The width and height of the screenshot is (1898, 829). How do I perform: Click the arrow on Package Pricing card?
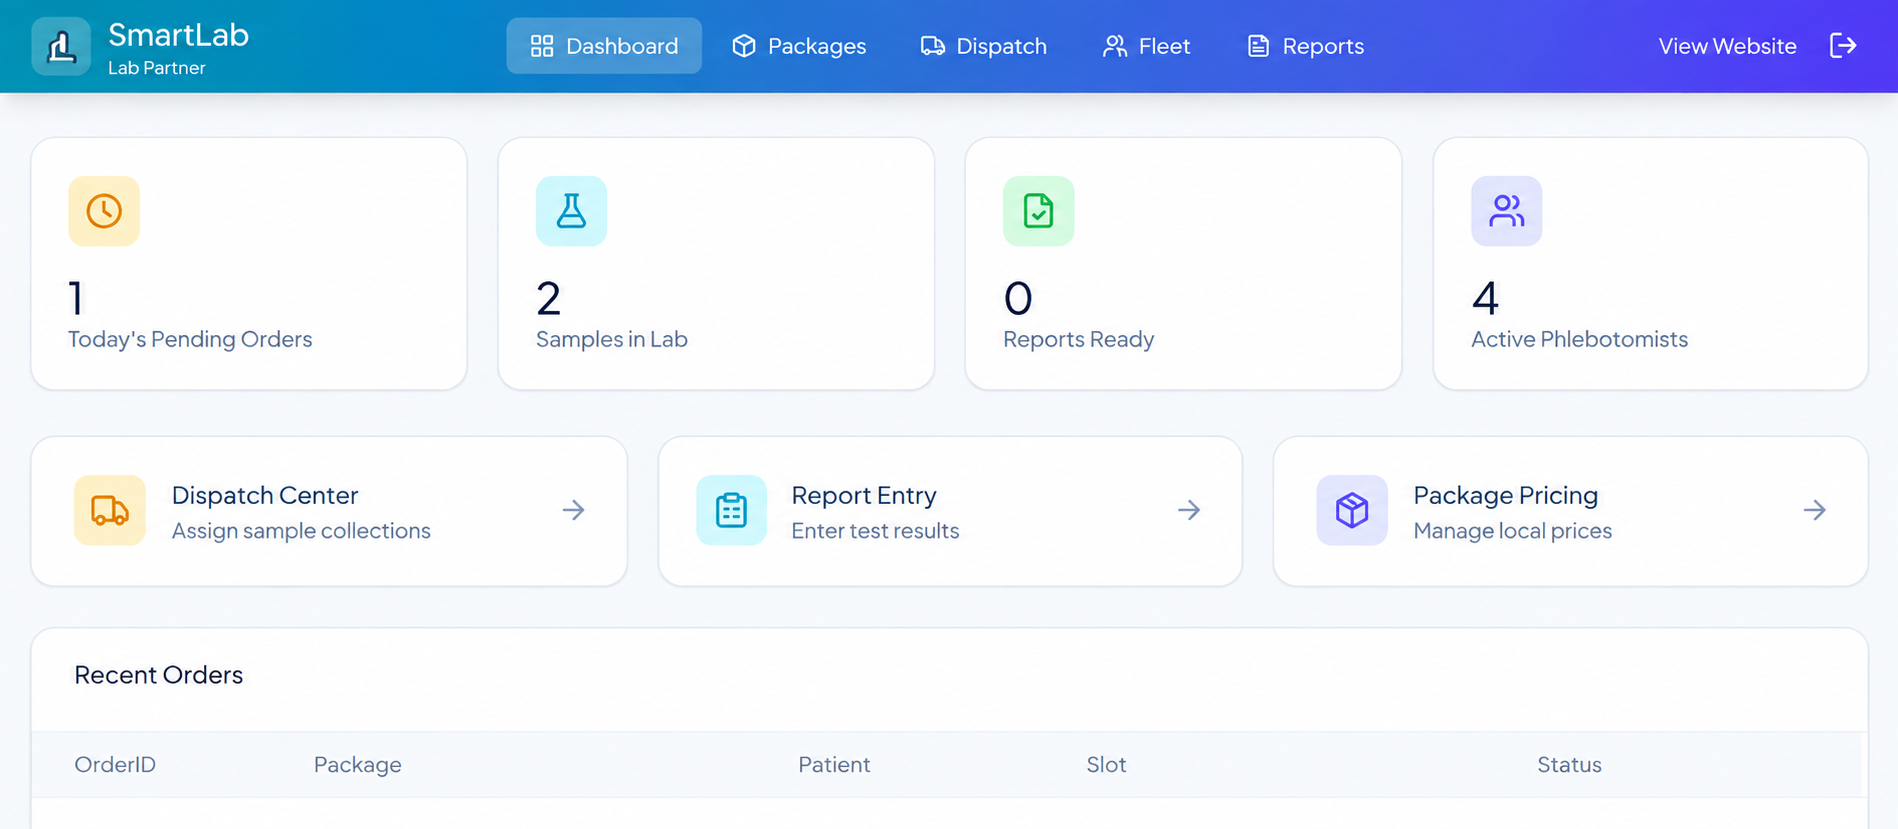point(1815,510)
